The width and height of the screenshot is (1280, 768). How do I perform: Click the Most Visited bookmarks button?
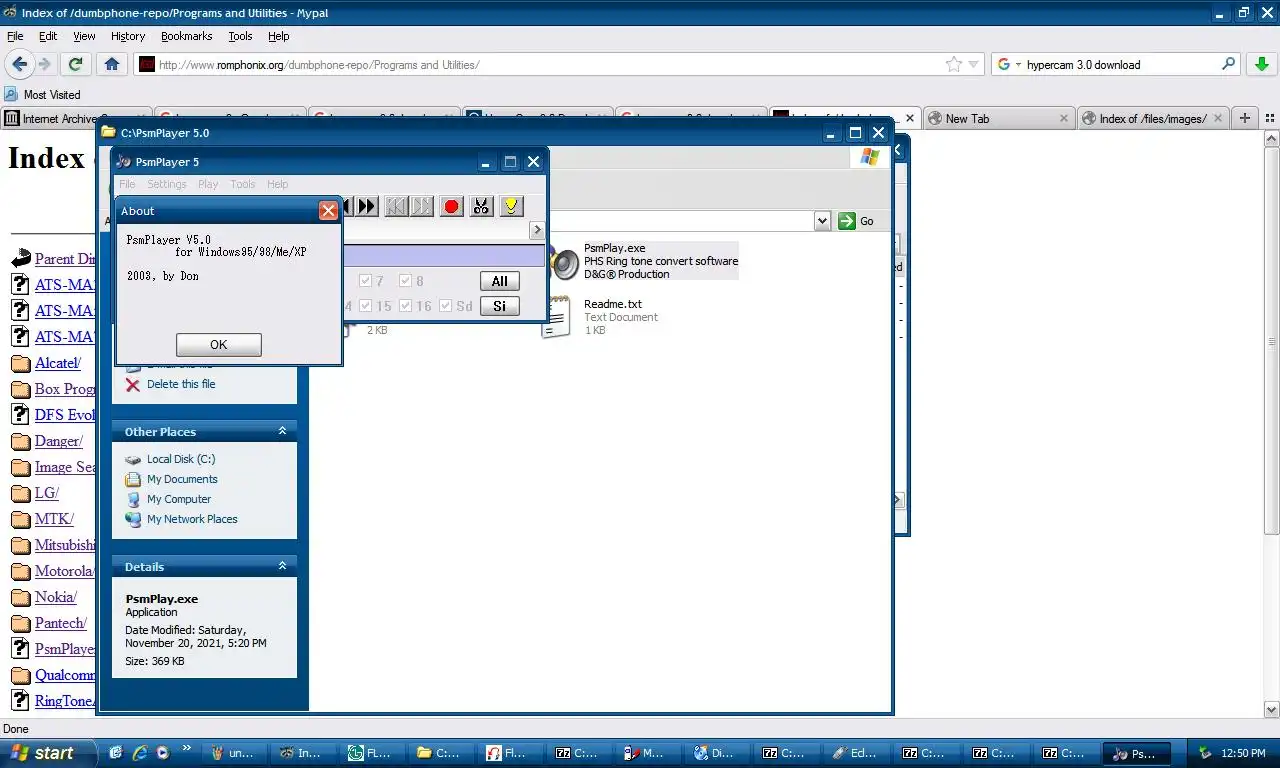point(42,94)
